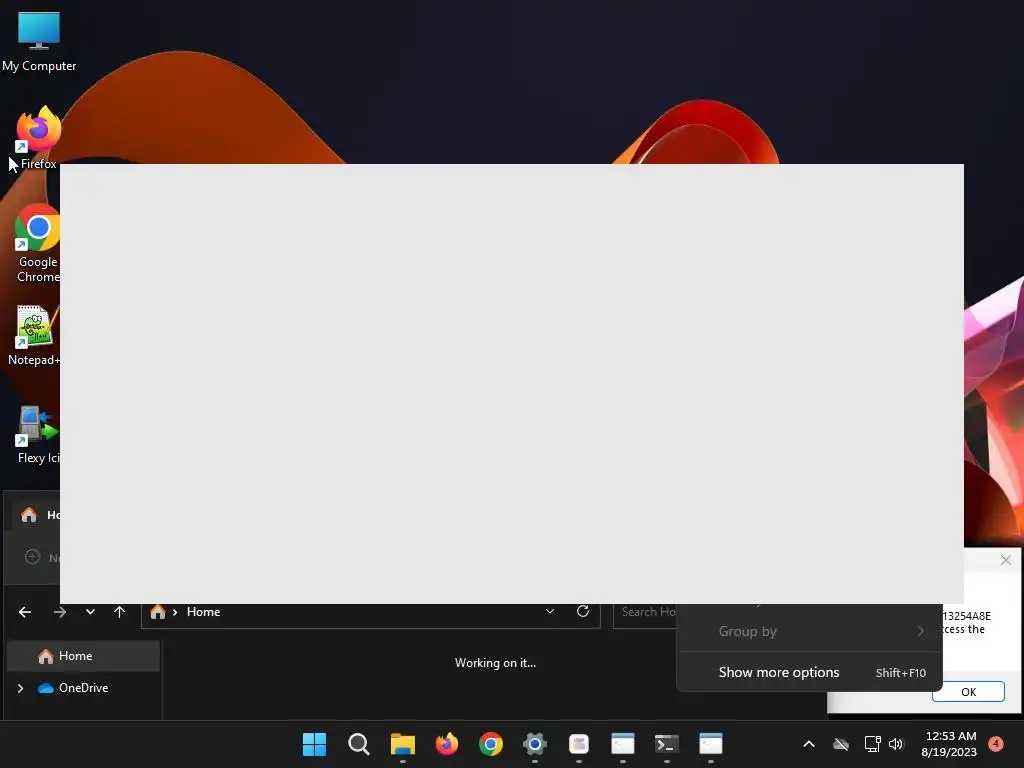Viewport: 1024px width, 768px height.
Task: Refresh the File Explorer view
Action: point(583,611)
